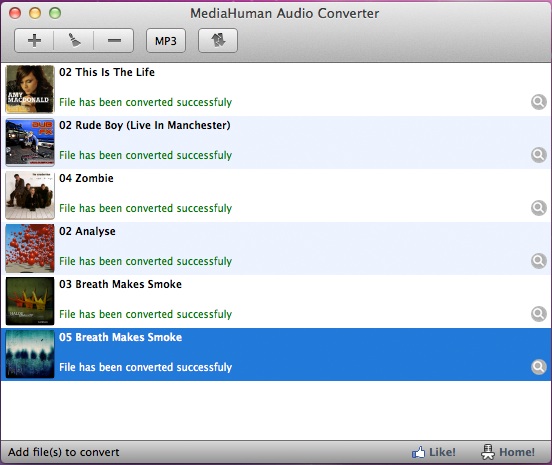Image resolution: width=552 pixels, height=465 pixels.
Task: Select the red balloons cover for 02 Analyse
Action: (x=30, y=248)
